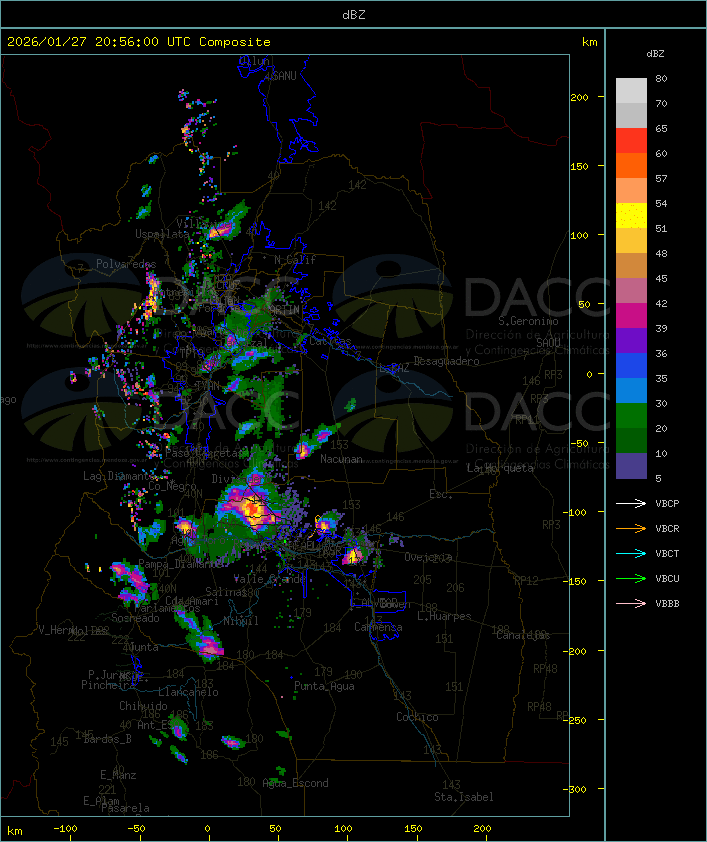Click the Chihuido place label
Viewport: 707px width, 842px height.
point(143,706)
